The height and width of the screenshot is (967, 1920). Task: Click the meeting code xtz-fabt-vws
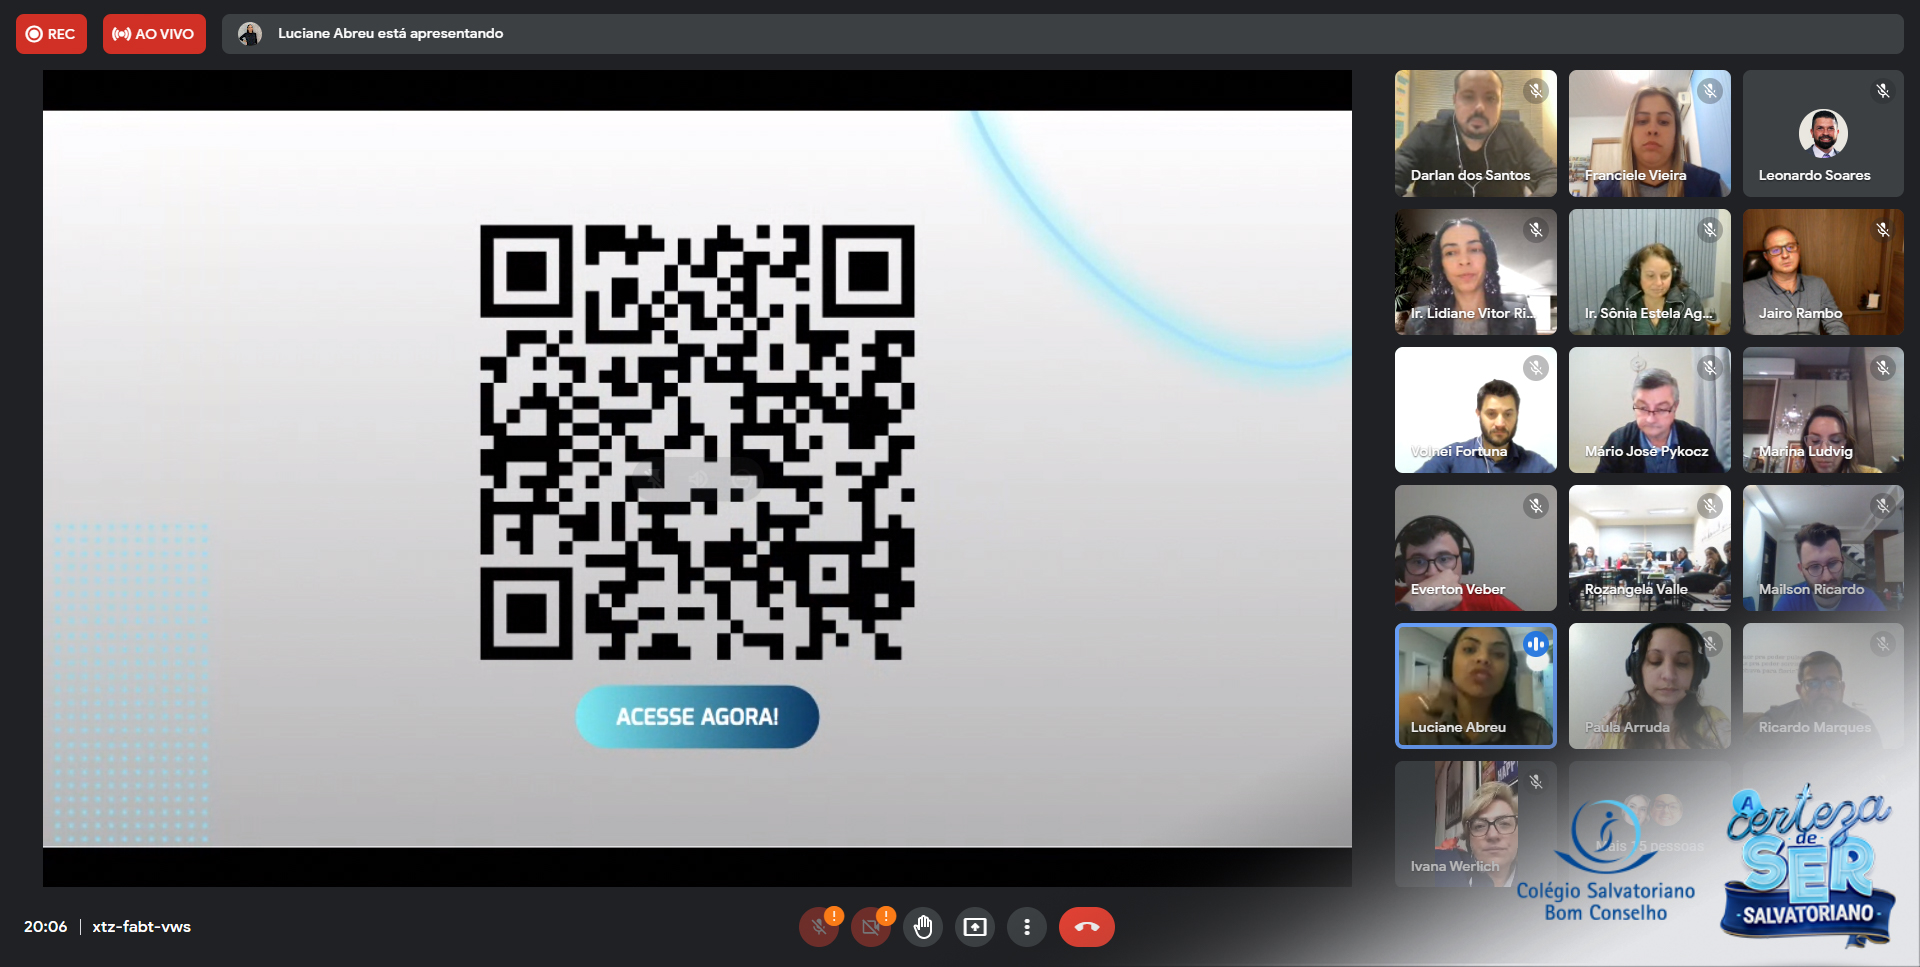tap(141, 927)
